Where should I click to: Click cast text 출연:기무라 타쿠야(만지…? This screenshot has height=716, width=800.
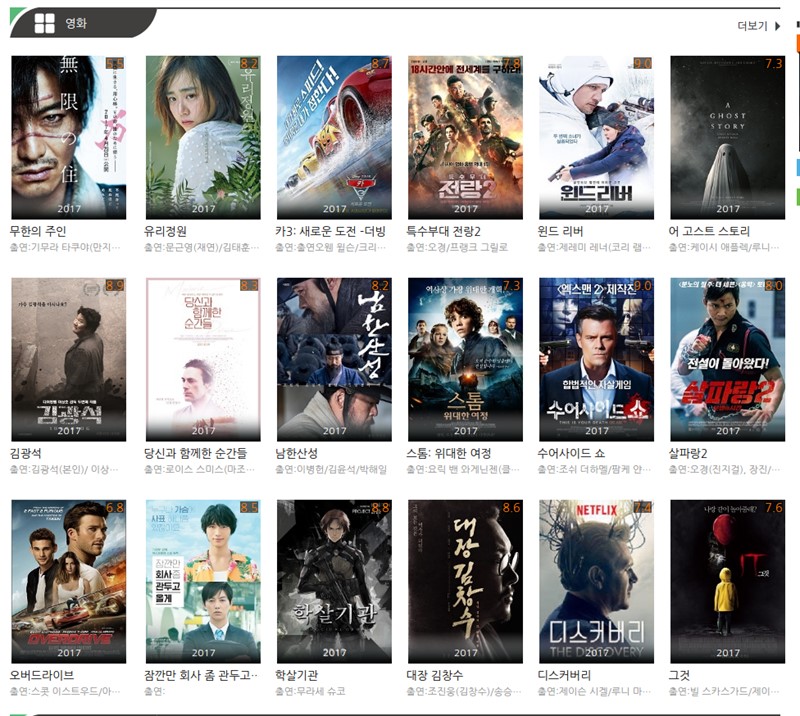point(65,248)
